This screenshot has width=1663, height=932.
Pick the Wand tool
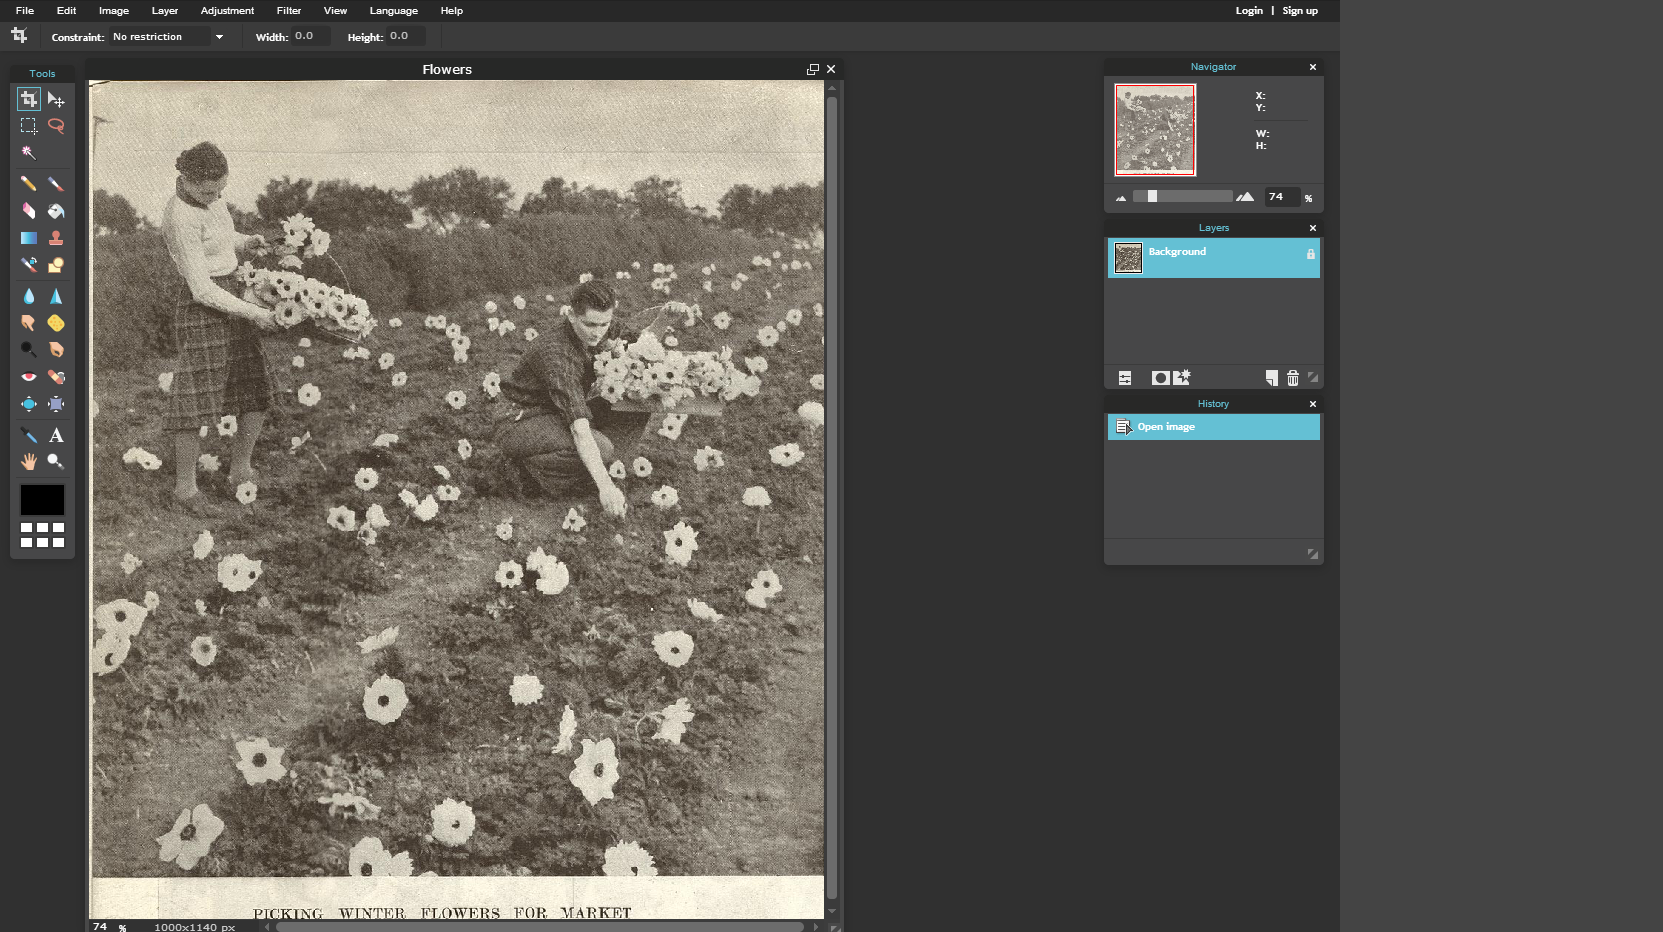pyautogui.click(x=29, y=153)
